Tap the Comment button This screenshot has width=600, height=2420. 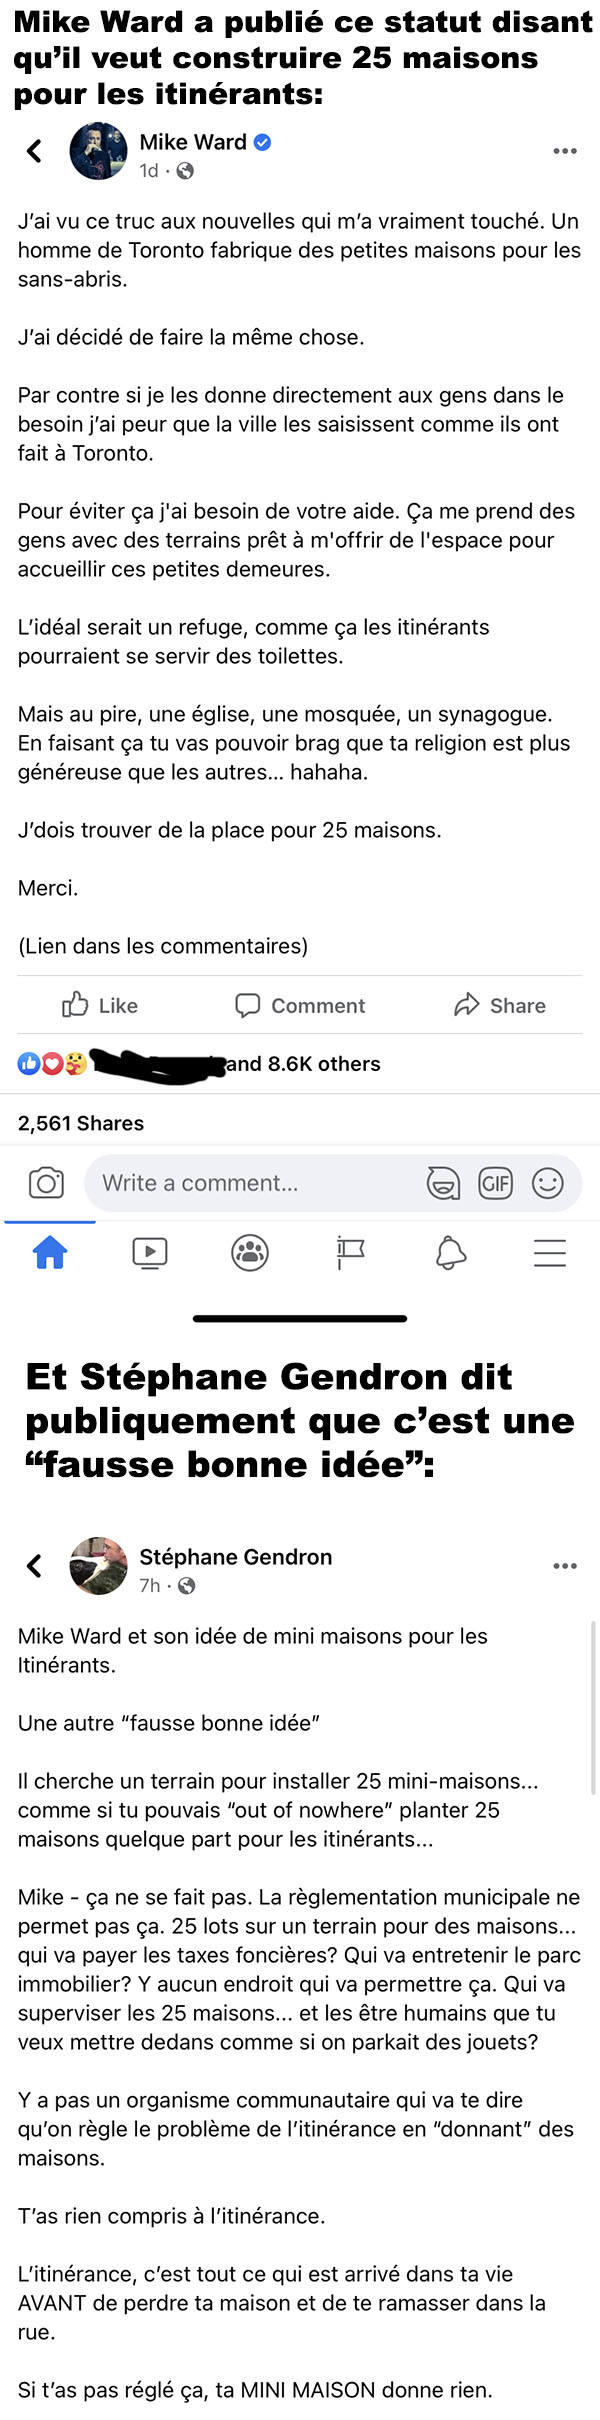click(x=300, y=1005)
